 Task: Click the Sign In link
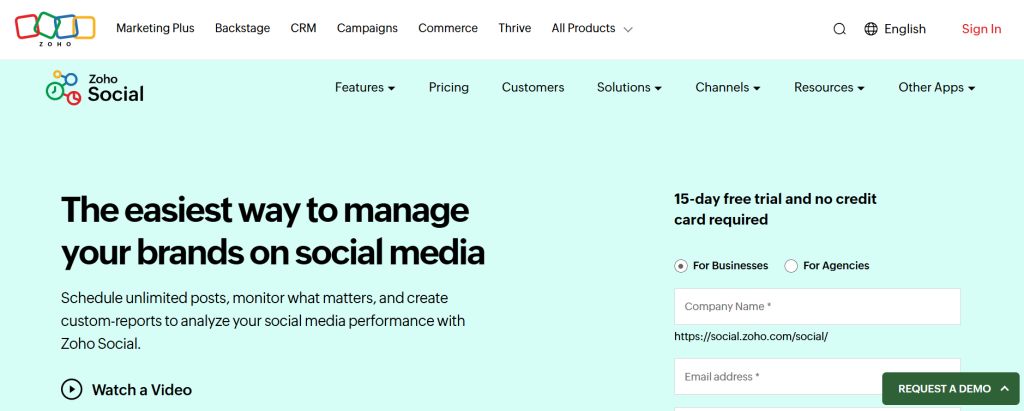981,29
